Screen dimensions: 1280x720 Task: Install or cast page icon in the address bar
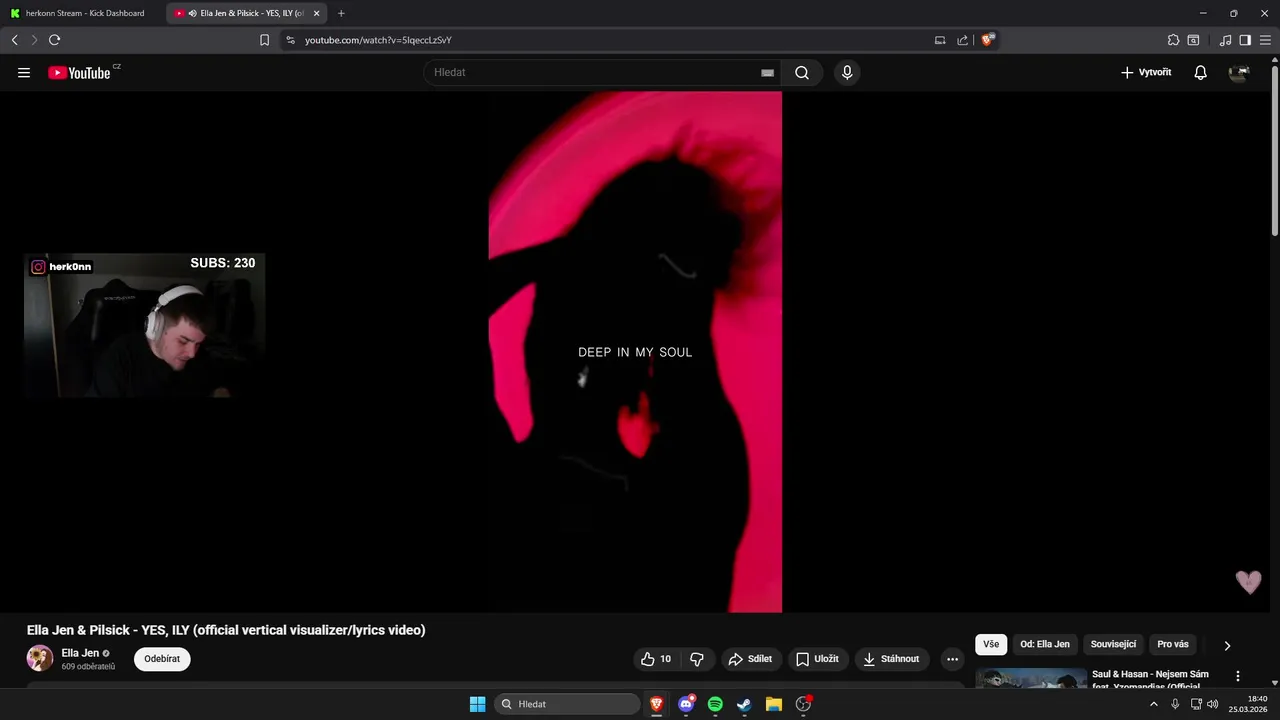tap(939, 40)
